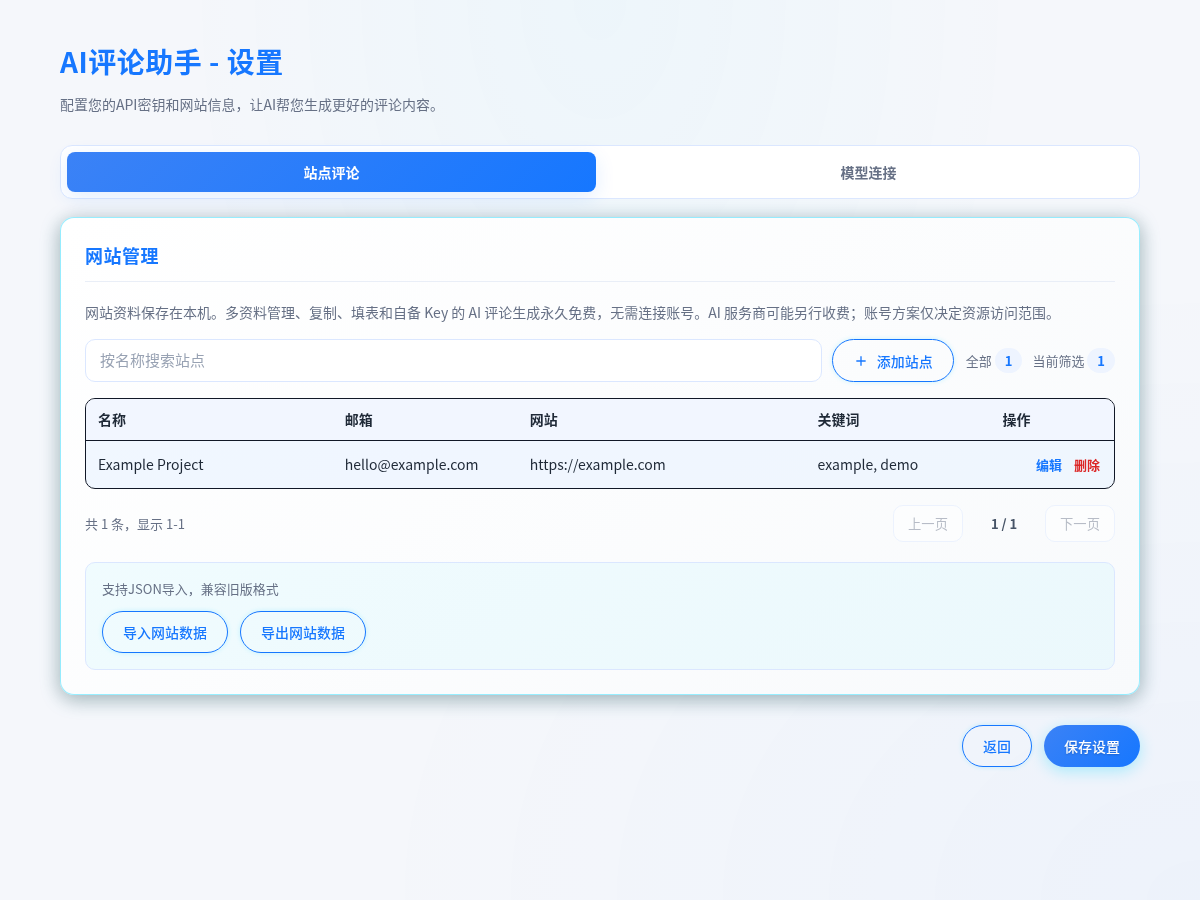Click 编辑 for Example Project
This screenshot has height=900, width=1200.
click(x=1049, y=465)
